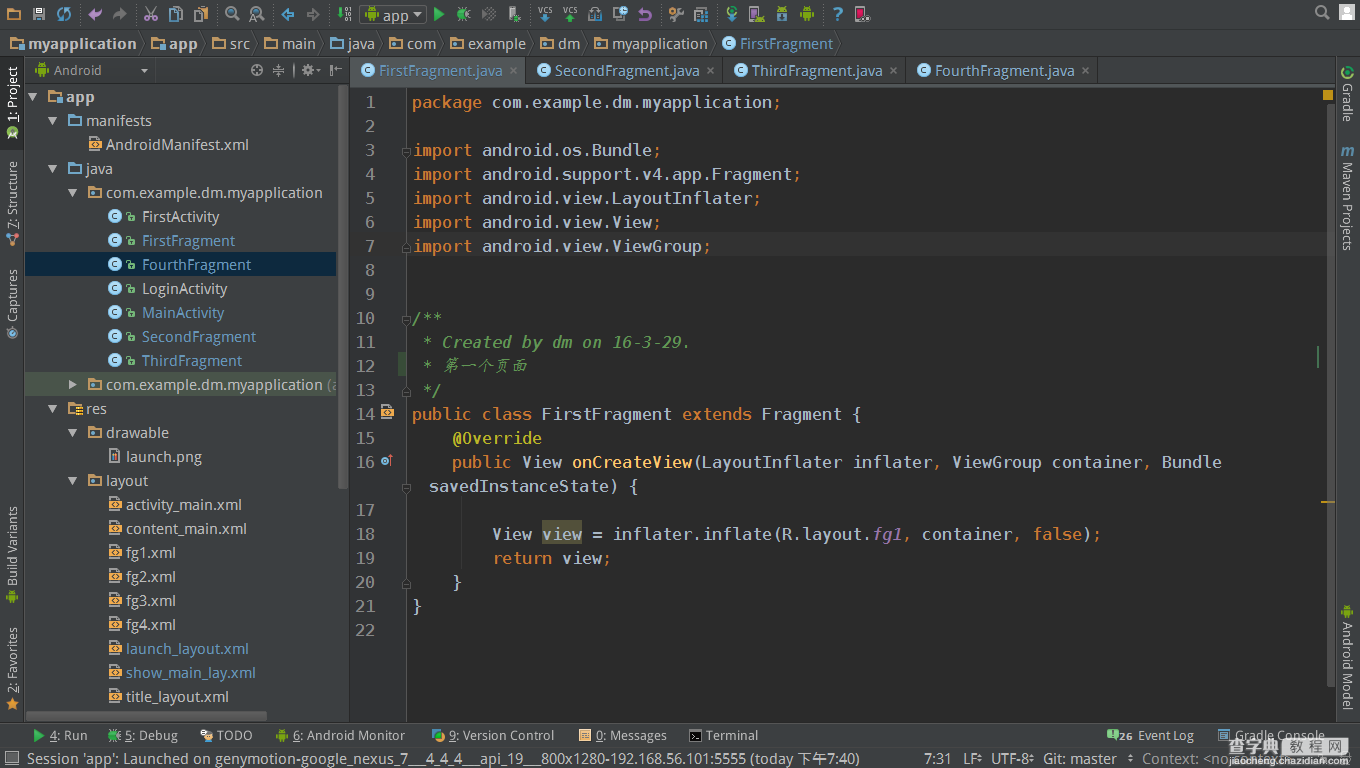This screenshot has height=768, width=1360.
Task: Switch to FourthFragment.java editor tab
Action: (x=1004, y=70)
